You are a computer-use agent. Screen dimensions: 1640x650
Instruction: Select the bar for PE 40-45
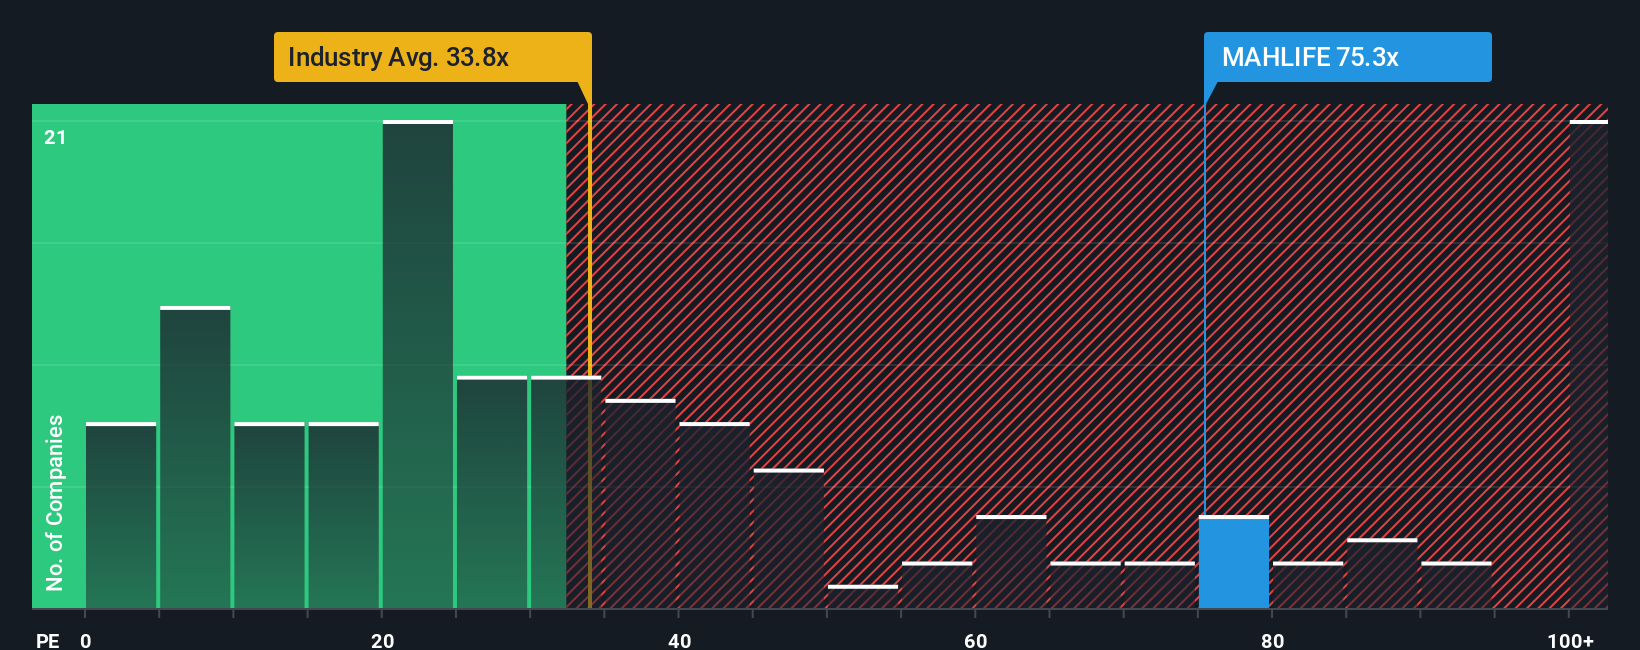(714, 515)
